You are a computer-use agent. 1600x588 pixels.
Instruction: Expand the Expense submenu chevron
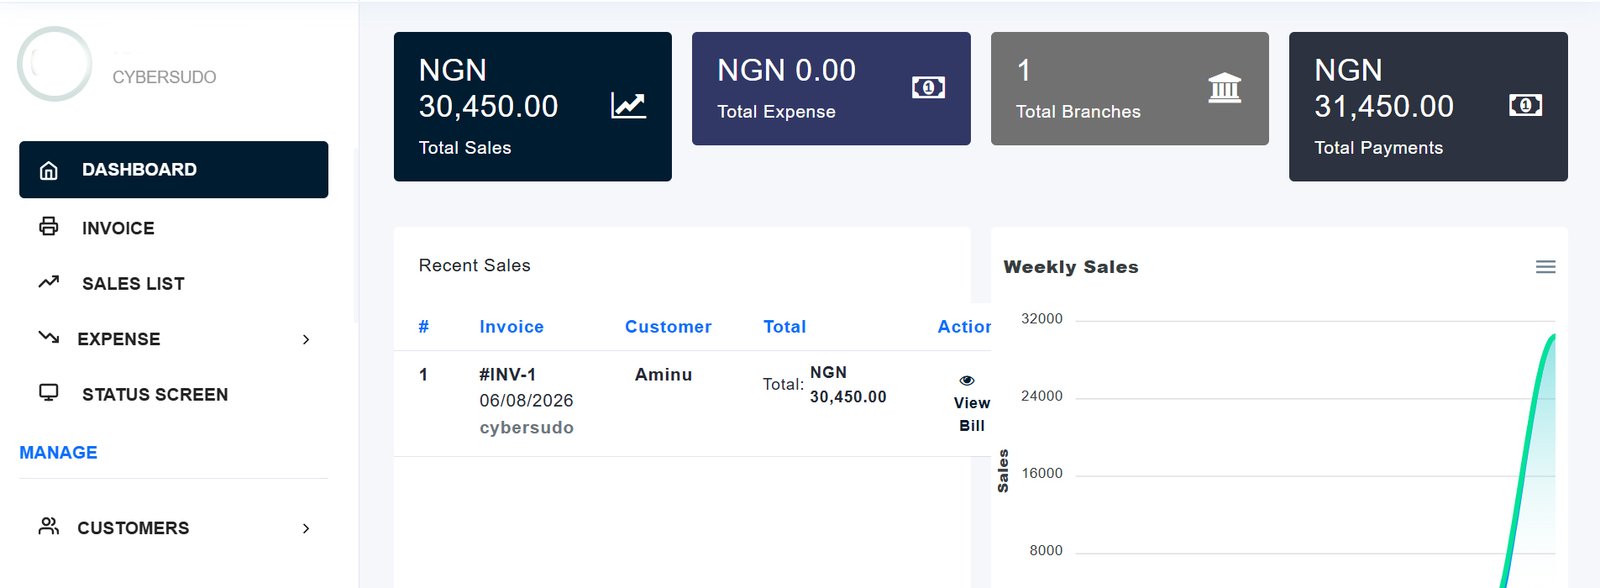[306, 339]
